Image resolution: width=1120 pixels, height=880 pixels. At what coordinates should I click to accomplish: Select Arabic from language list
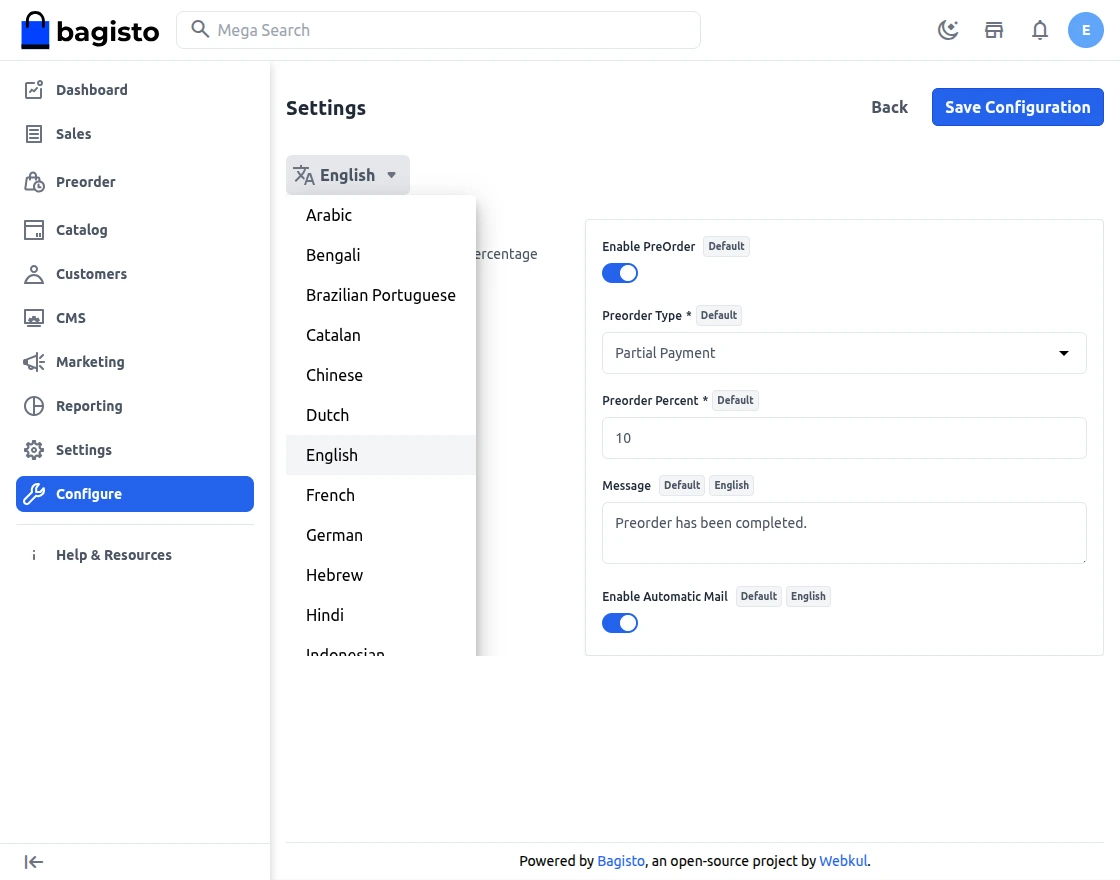(x=381, y=215)
